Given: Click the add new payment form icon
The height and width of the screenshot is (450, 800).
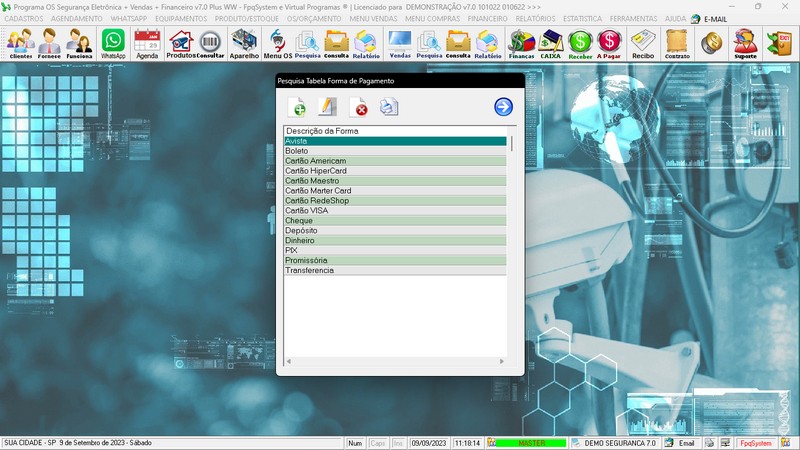Looking at the screenshot, I should click(x=297, y=108).
